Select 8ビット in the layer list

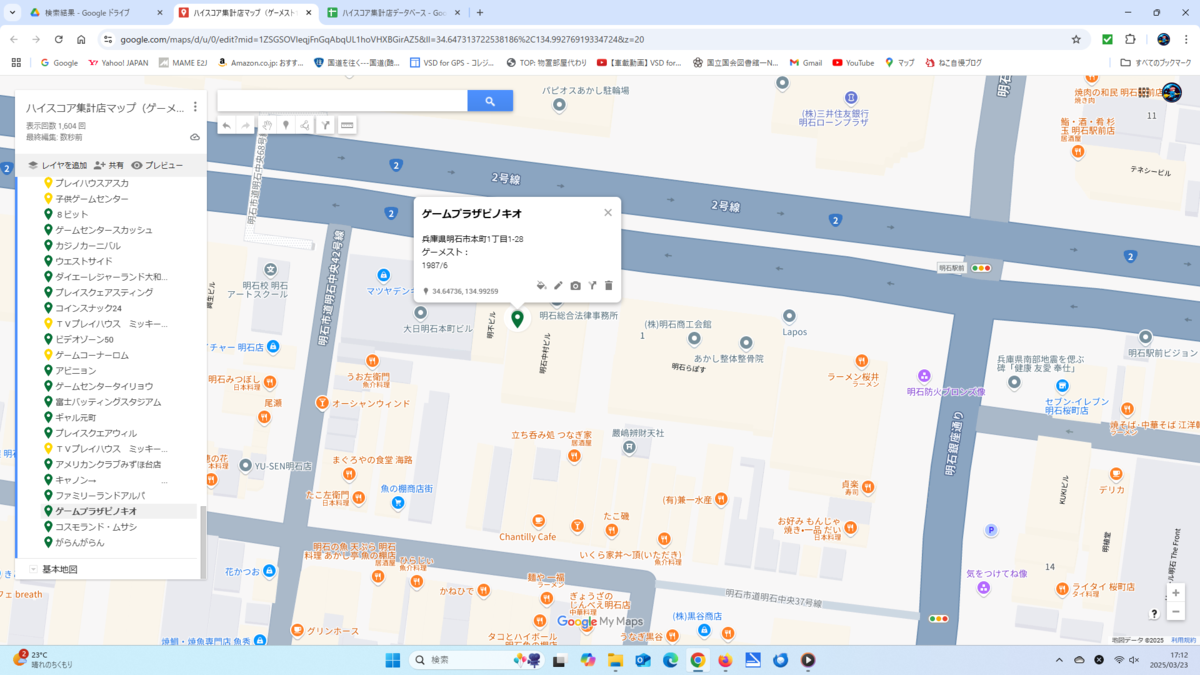72,214
